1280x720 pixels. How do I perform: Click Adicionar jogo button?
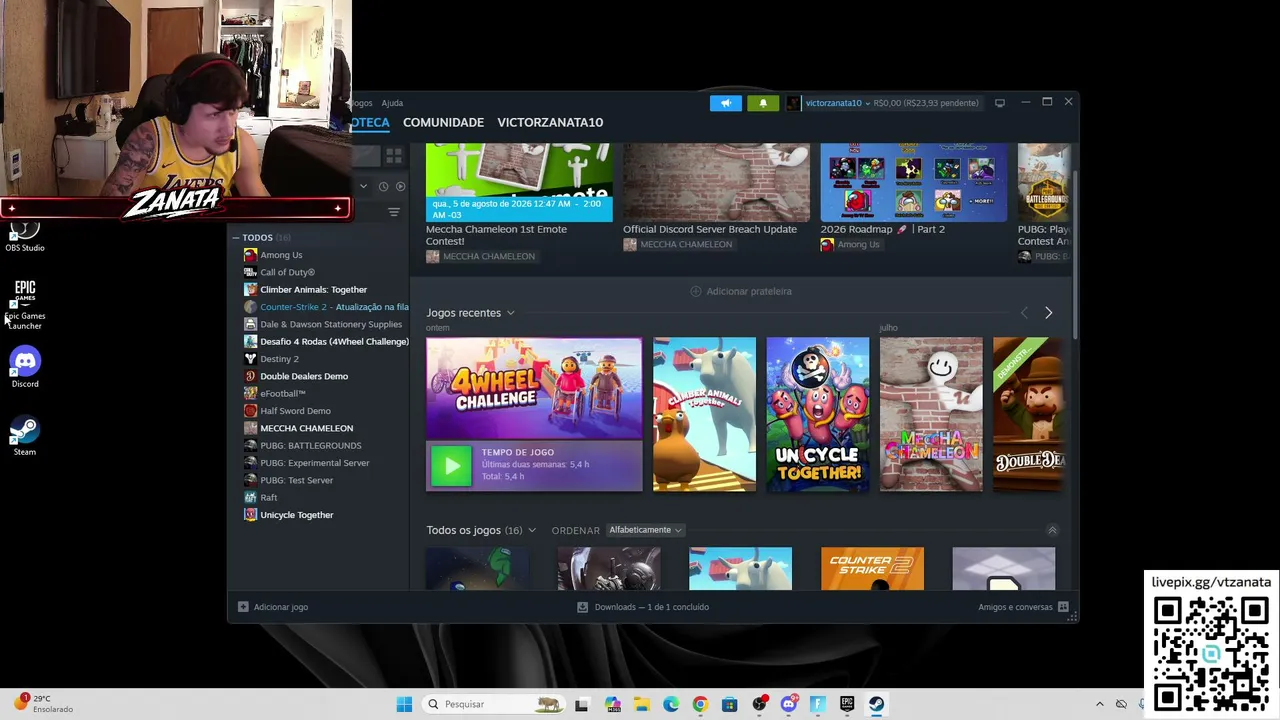coord(273,607)
